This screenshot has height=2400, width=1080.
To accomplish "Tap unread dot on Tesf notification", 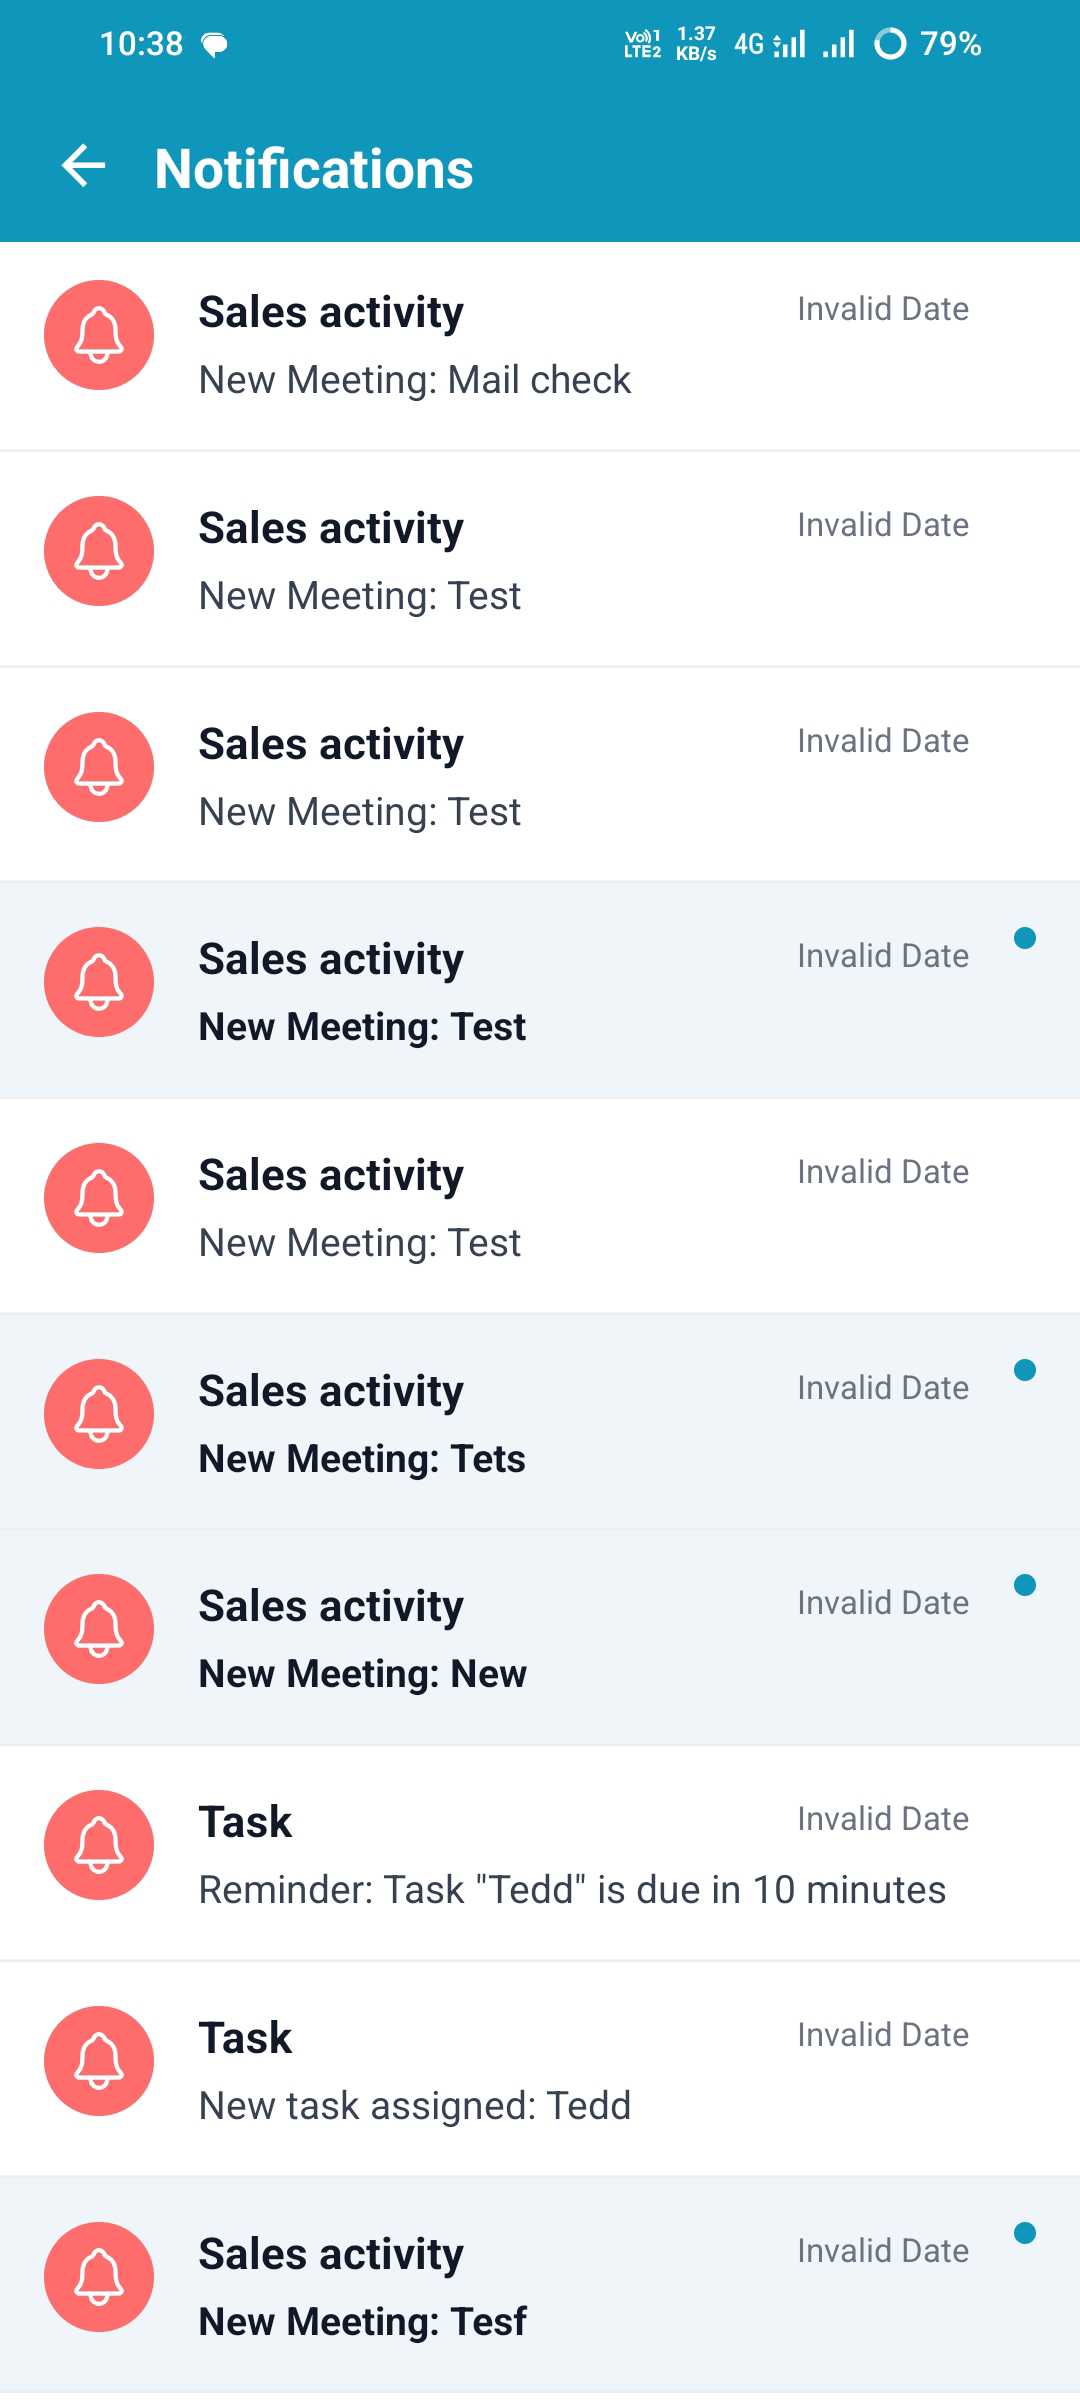I will click(x=1024, y=2233).
